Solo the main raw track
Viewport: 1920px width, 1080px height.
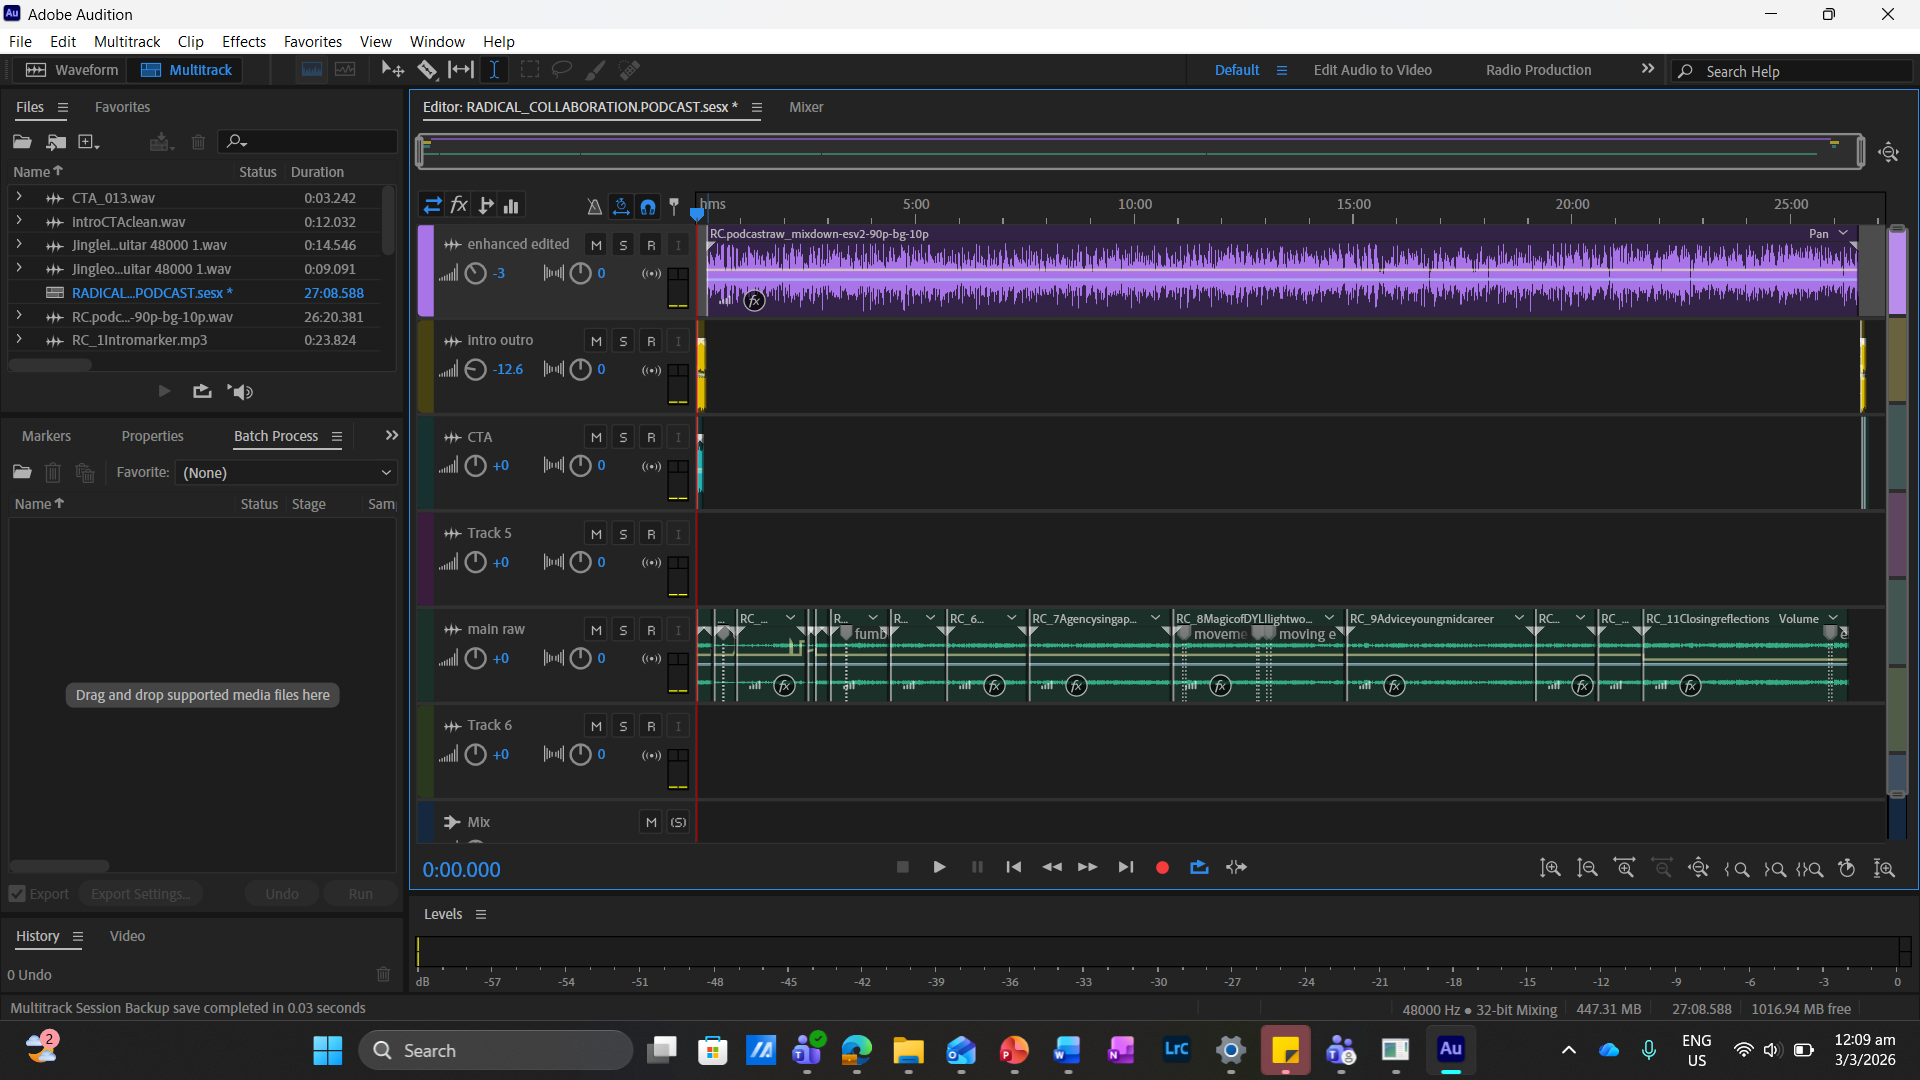point(623,630)
